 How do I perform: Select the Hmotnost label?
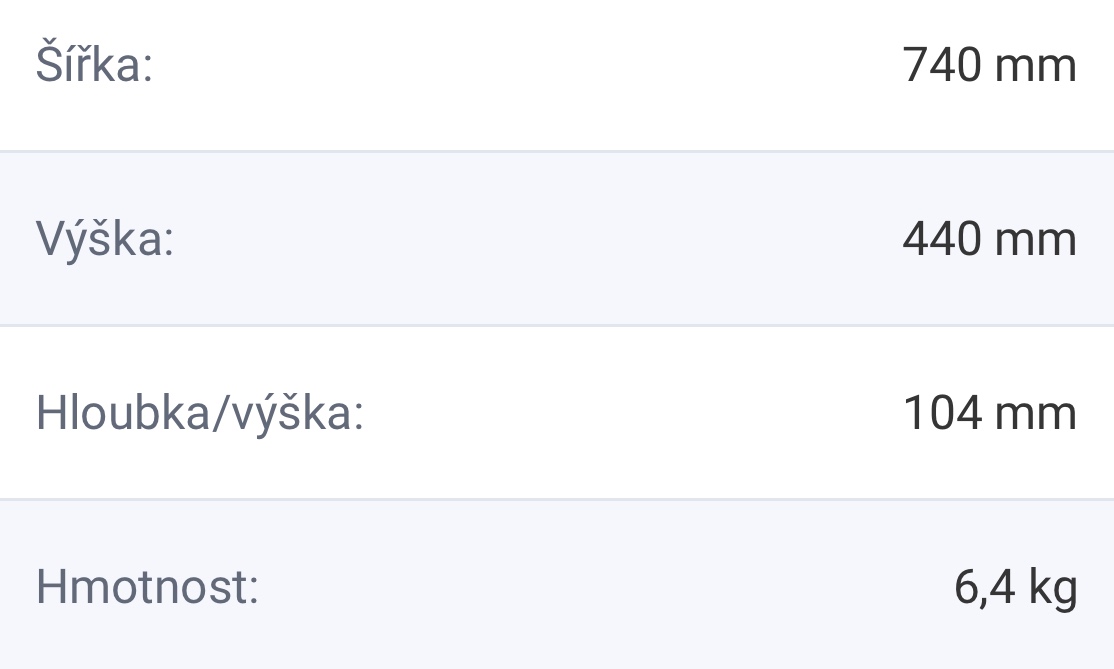click(147, 587)
